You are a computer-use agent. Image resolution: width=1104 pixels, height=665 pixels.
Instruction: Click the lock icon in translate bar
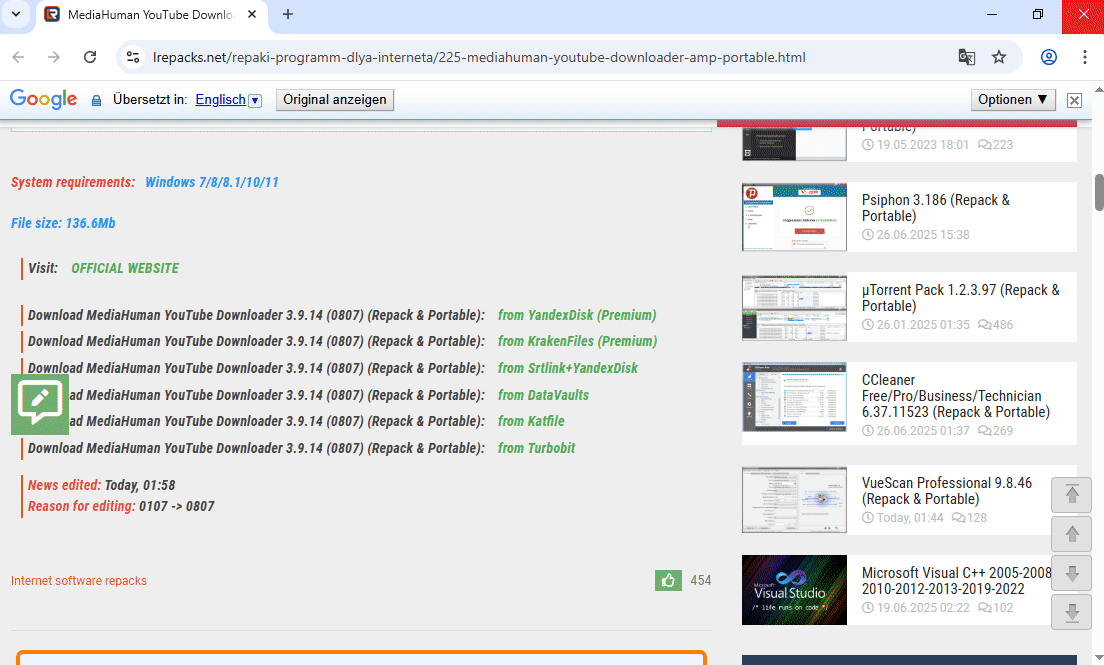(x=96, y=101)
